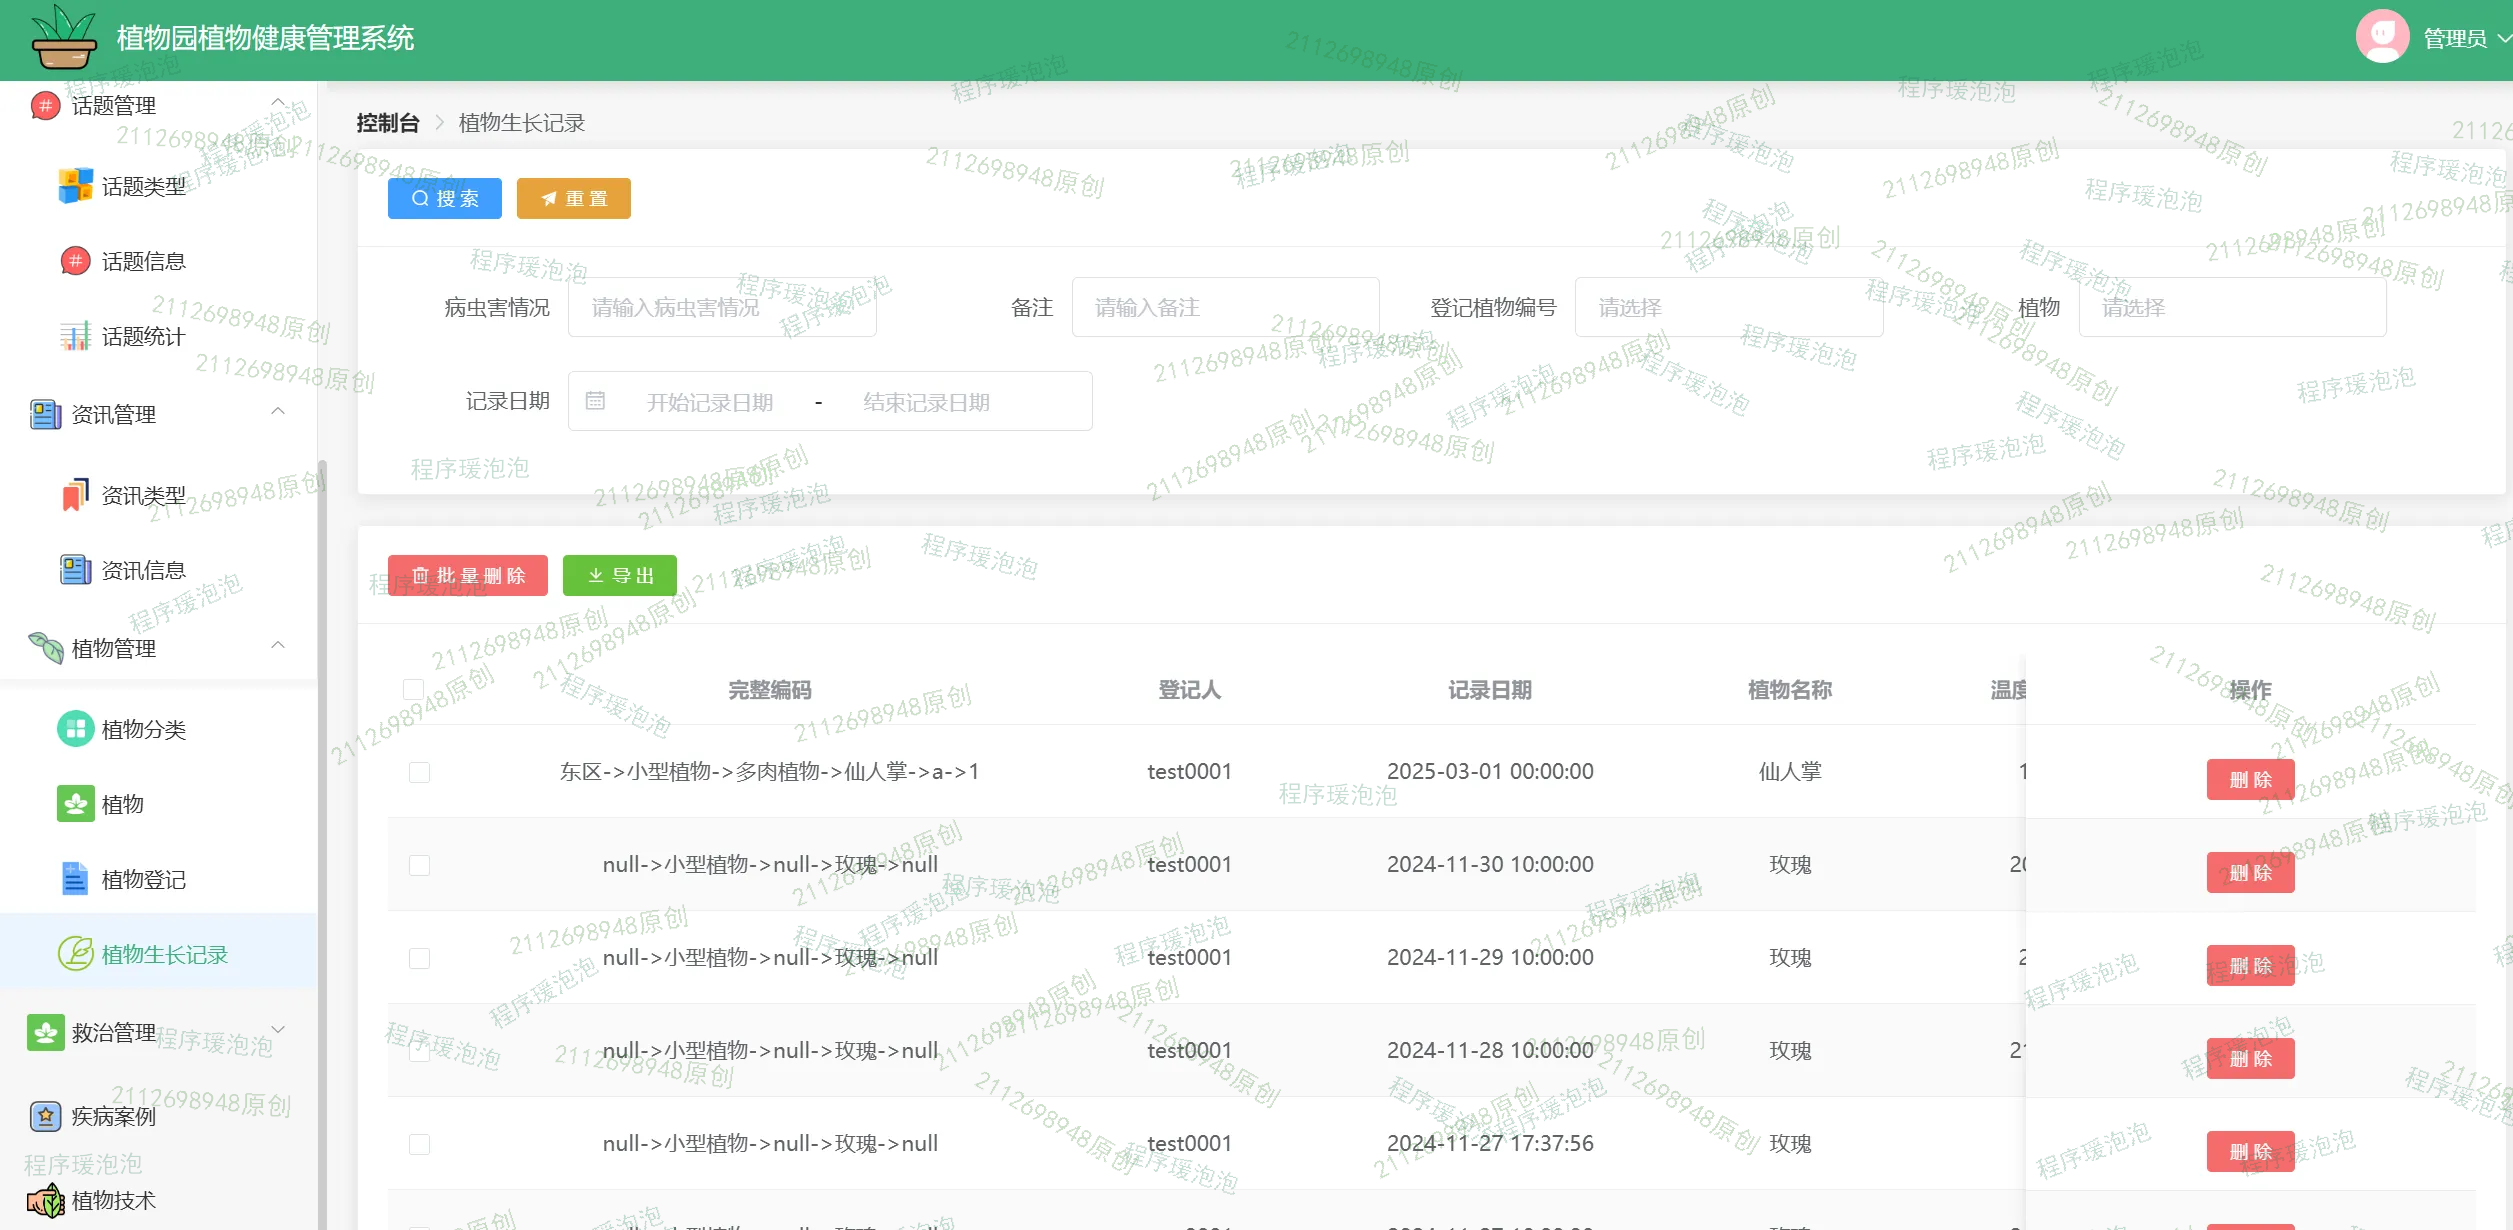
Task: Click the 植物登记 document icon
Action: click(x=75, y=879)
